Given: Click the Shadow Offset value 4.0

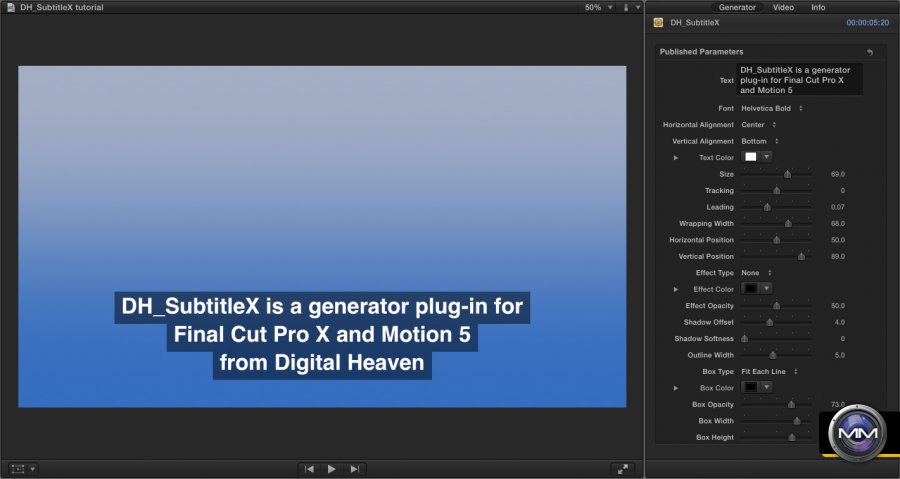Looking at the screenshot, I should click(839, 322).
